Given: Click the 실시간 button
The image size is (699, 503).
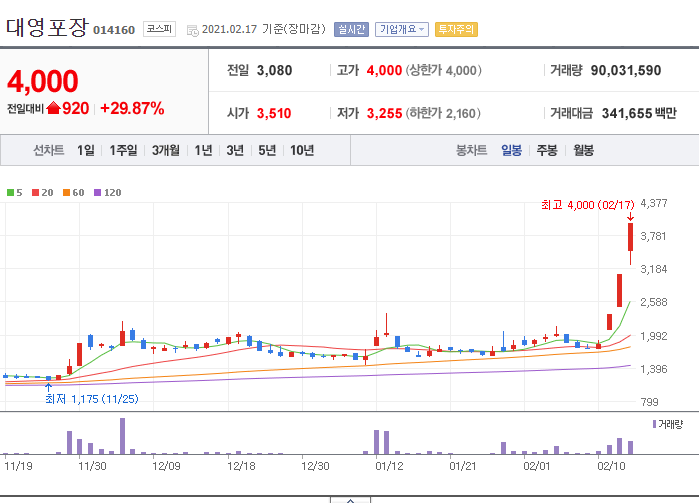Looking at the screenshot, I should click(351, 29).
